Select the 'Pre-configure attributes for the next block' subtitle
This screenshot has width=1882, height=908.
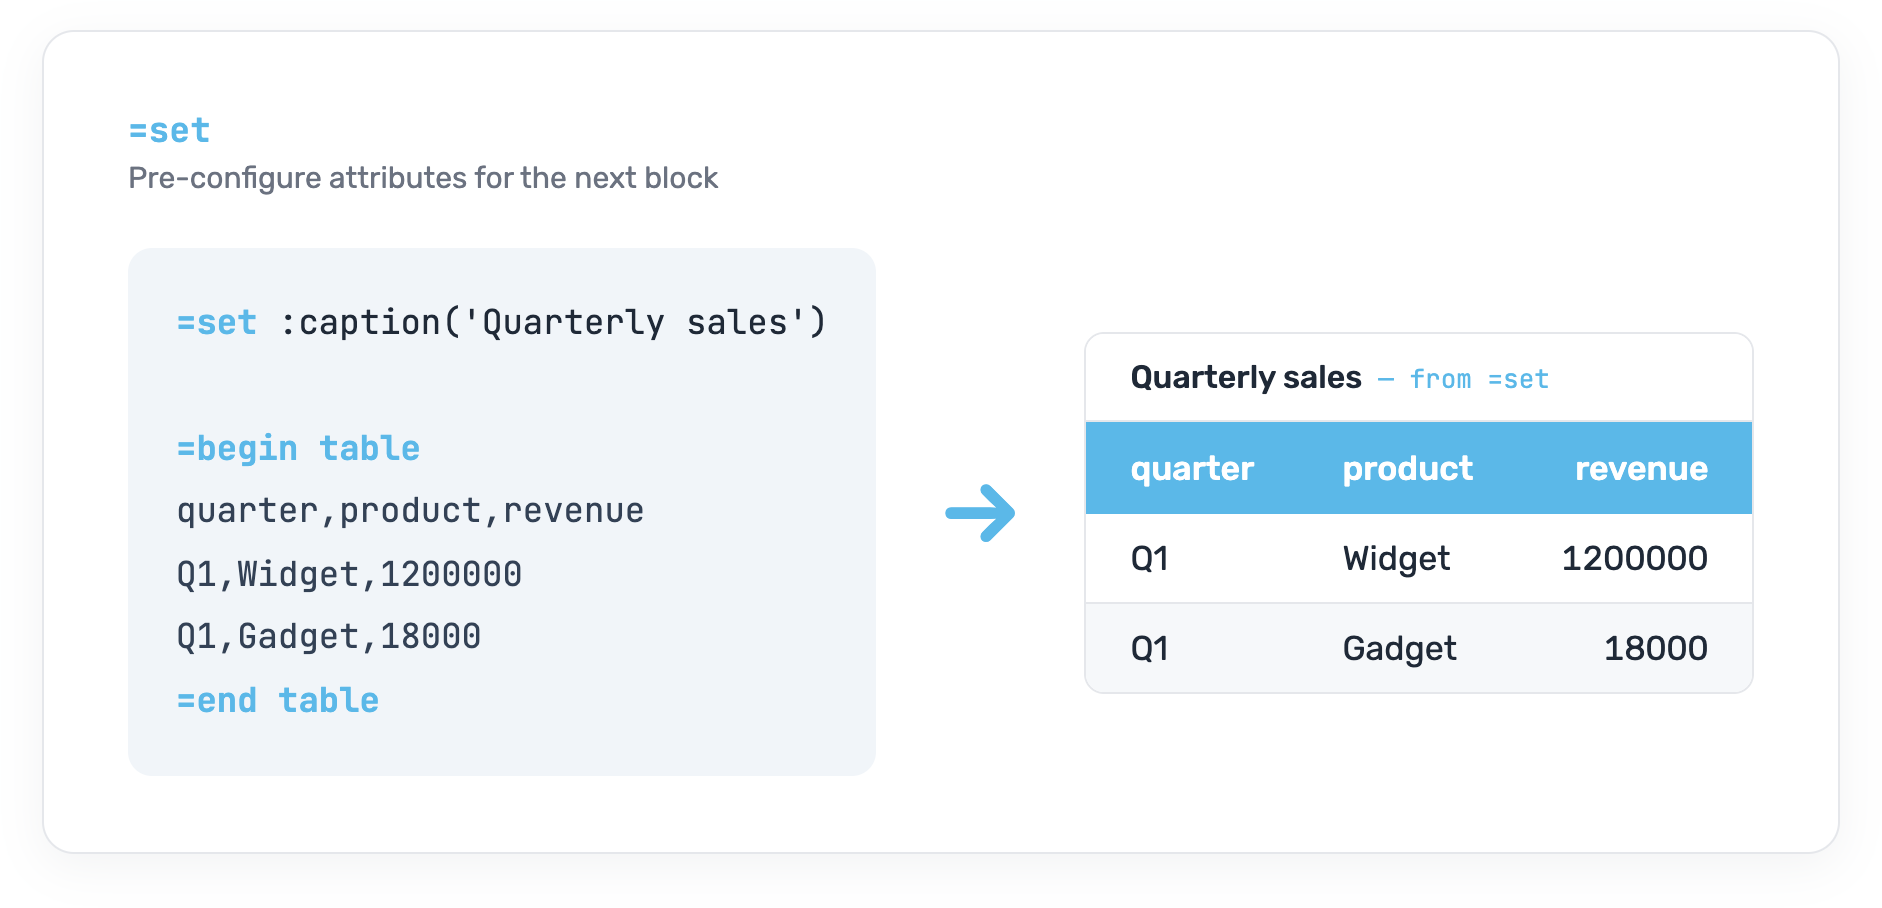(x=423, y=178)
